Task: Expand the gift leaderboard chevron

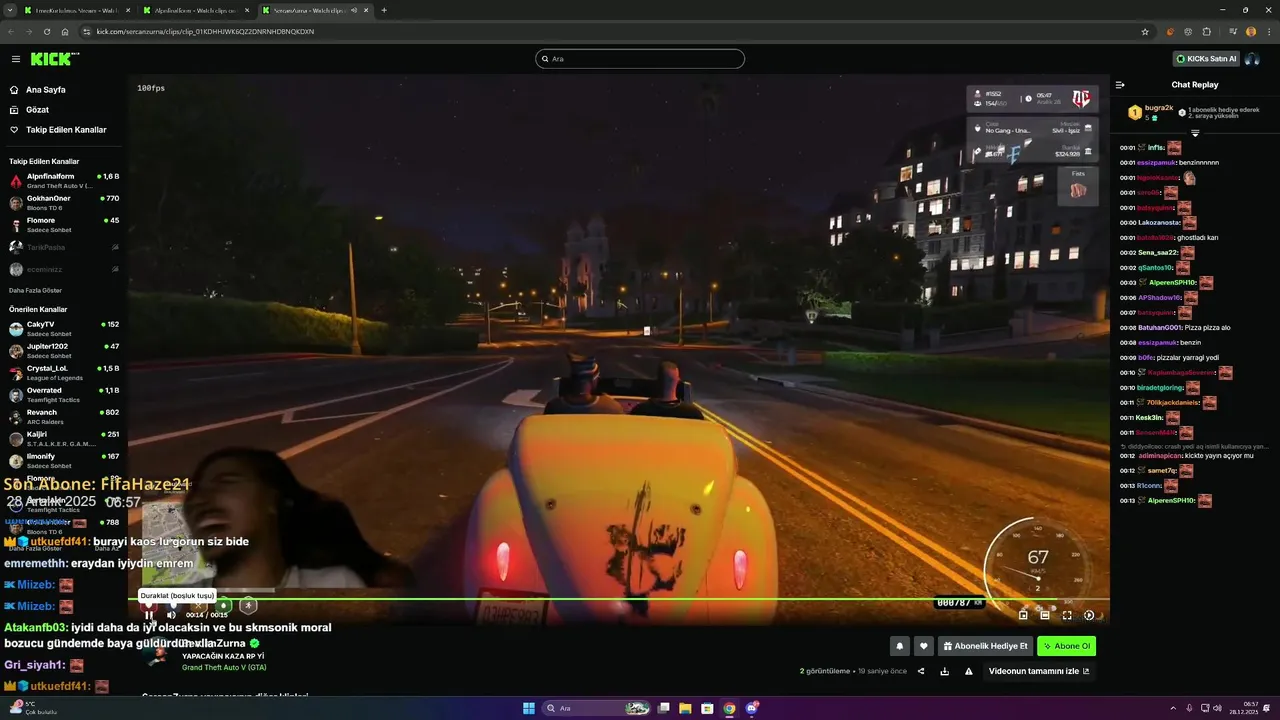Action: point(1195,133)
